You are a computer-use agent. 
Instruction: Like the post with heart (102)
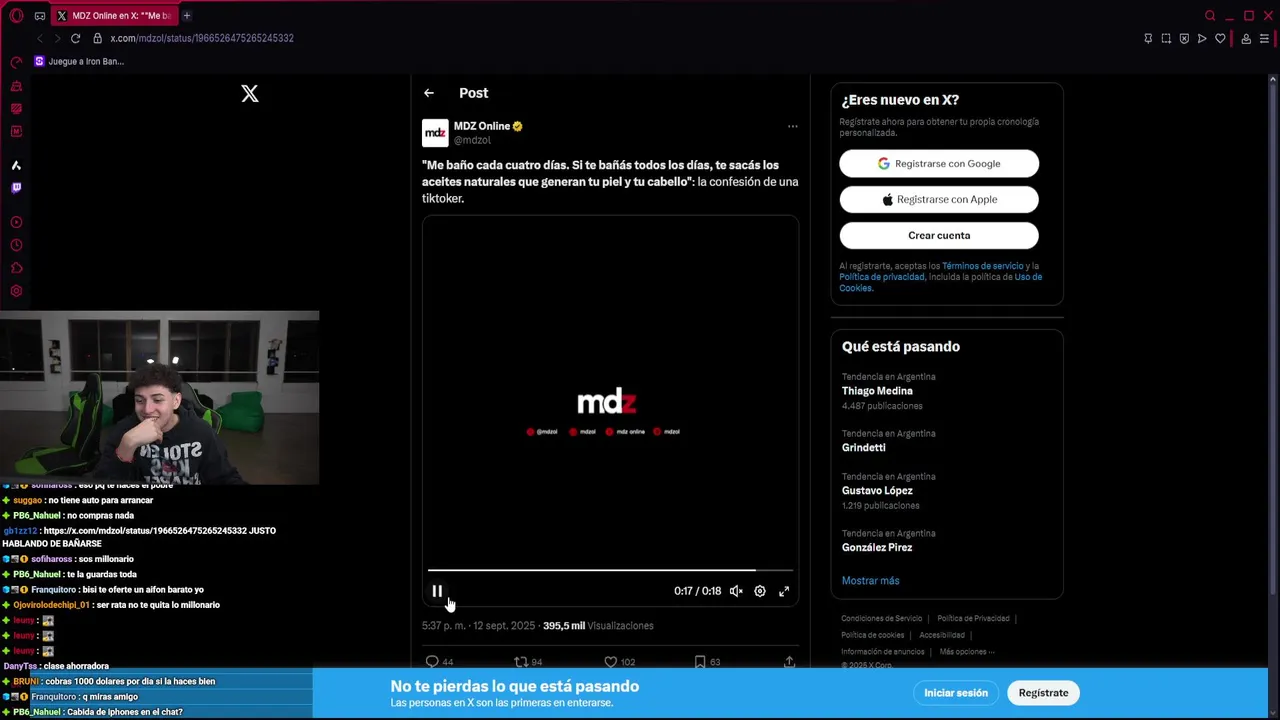pos(620,662)
